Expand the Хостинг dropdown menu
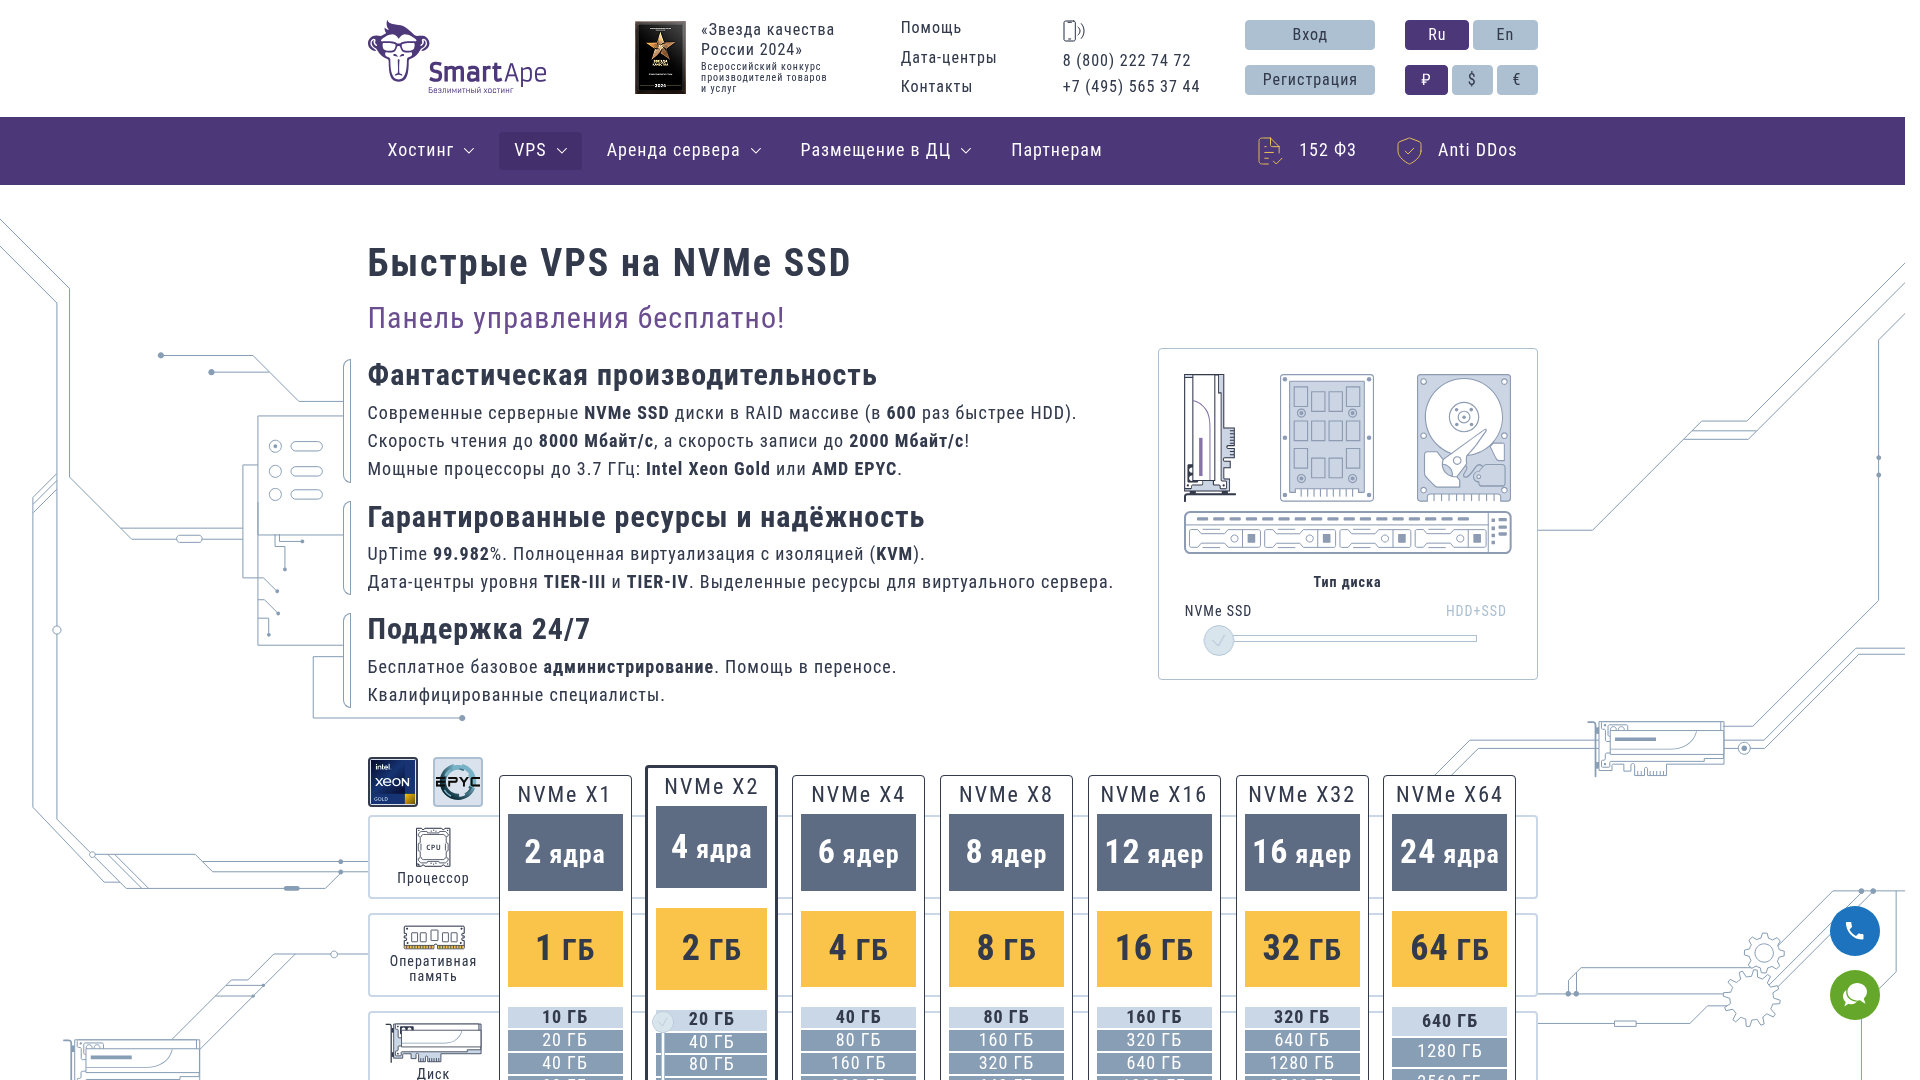1920x1080 pixels. (431, 151)
